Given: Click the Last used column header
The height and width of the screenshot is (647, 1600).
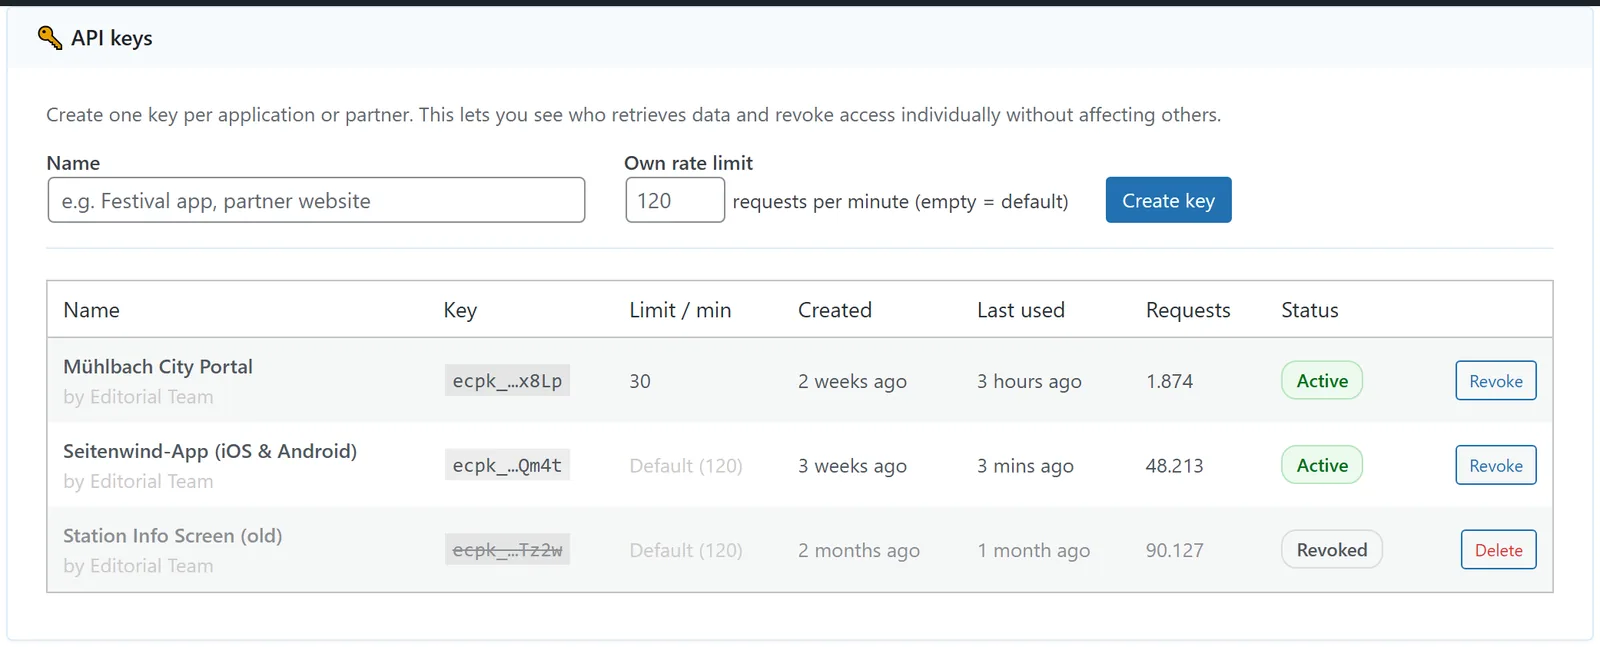Looking at the screenshot, I should 1021,310.
